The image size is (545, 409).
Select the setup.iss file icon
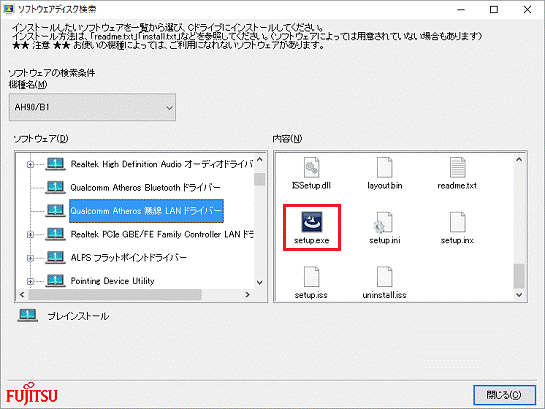coord(311,277)
